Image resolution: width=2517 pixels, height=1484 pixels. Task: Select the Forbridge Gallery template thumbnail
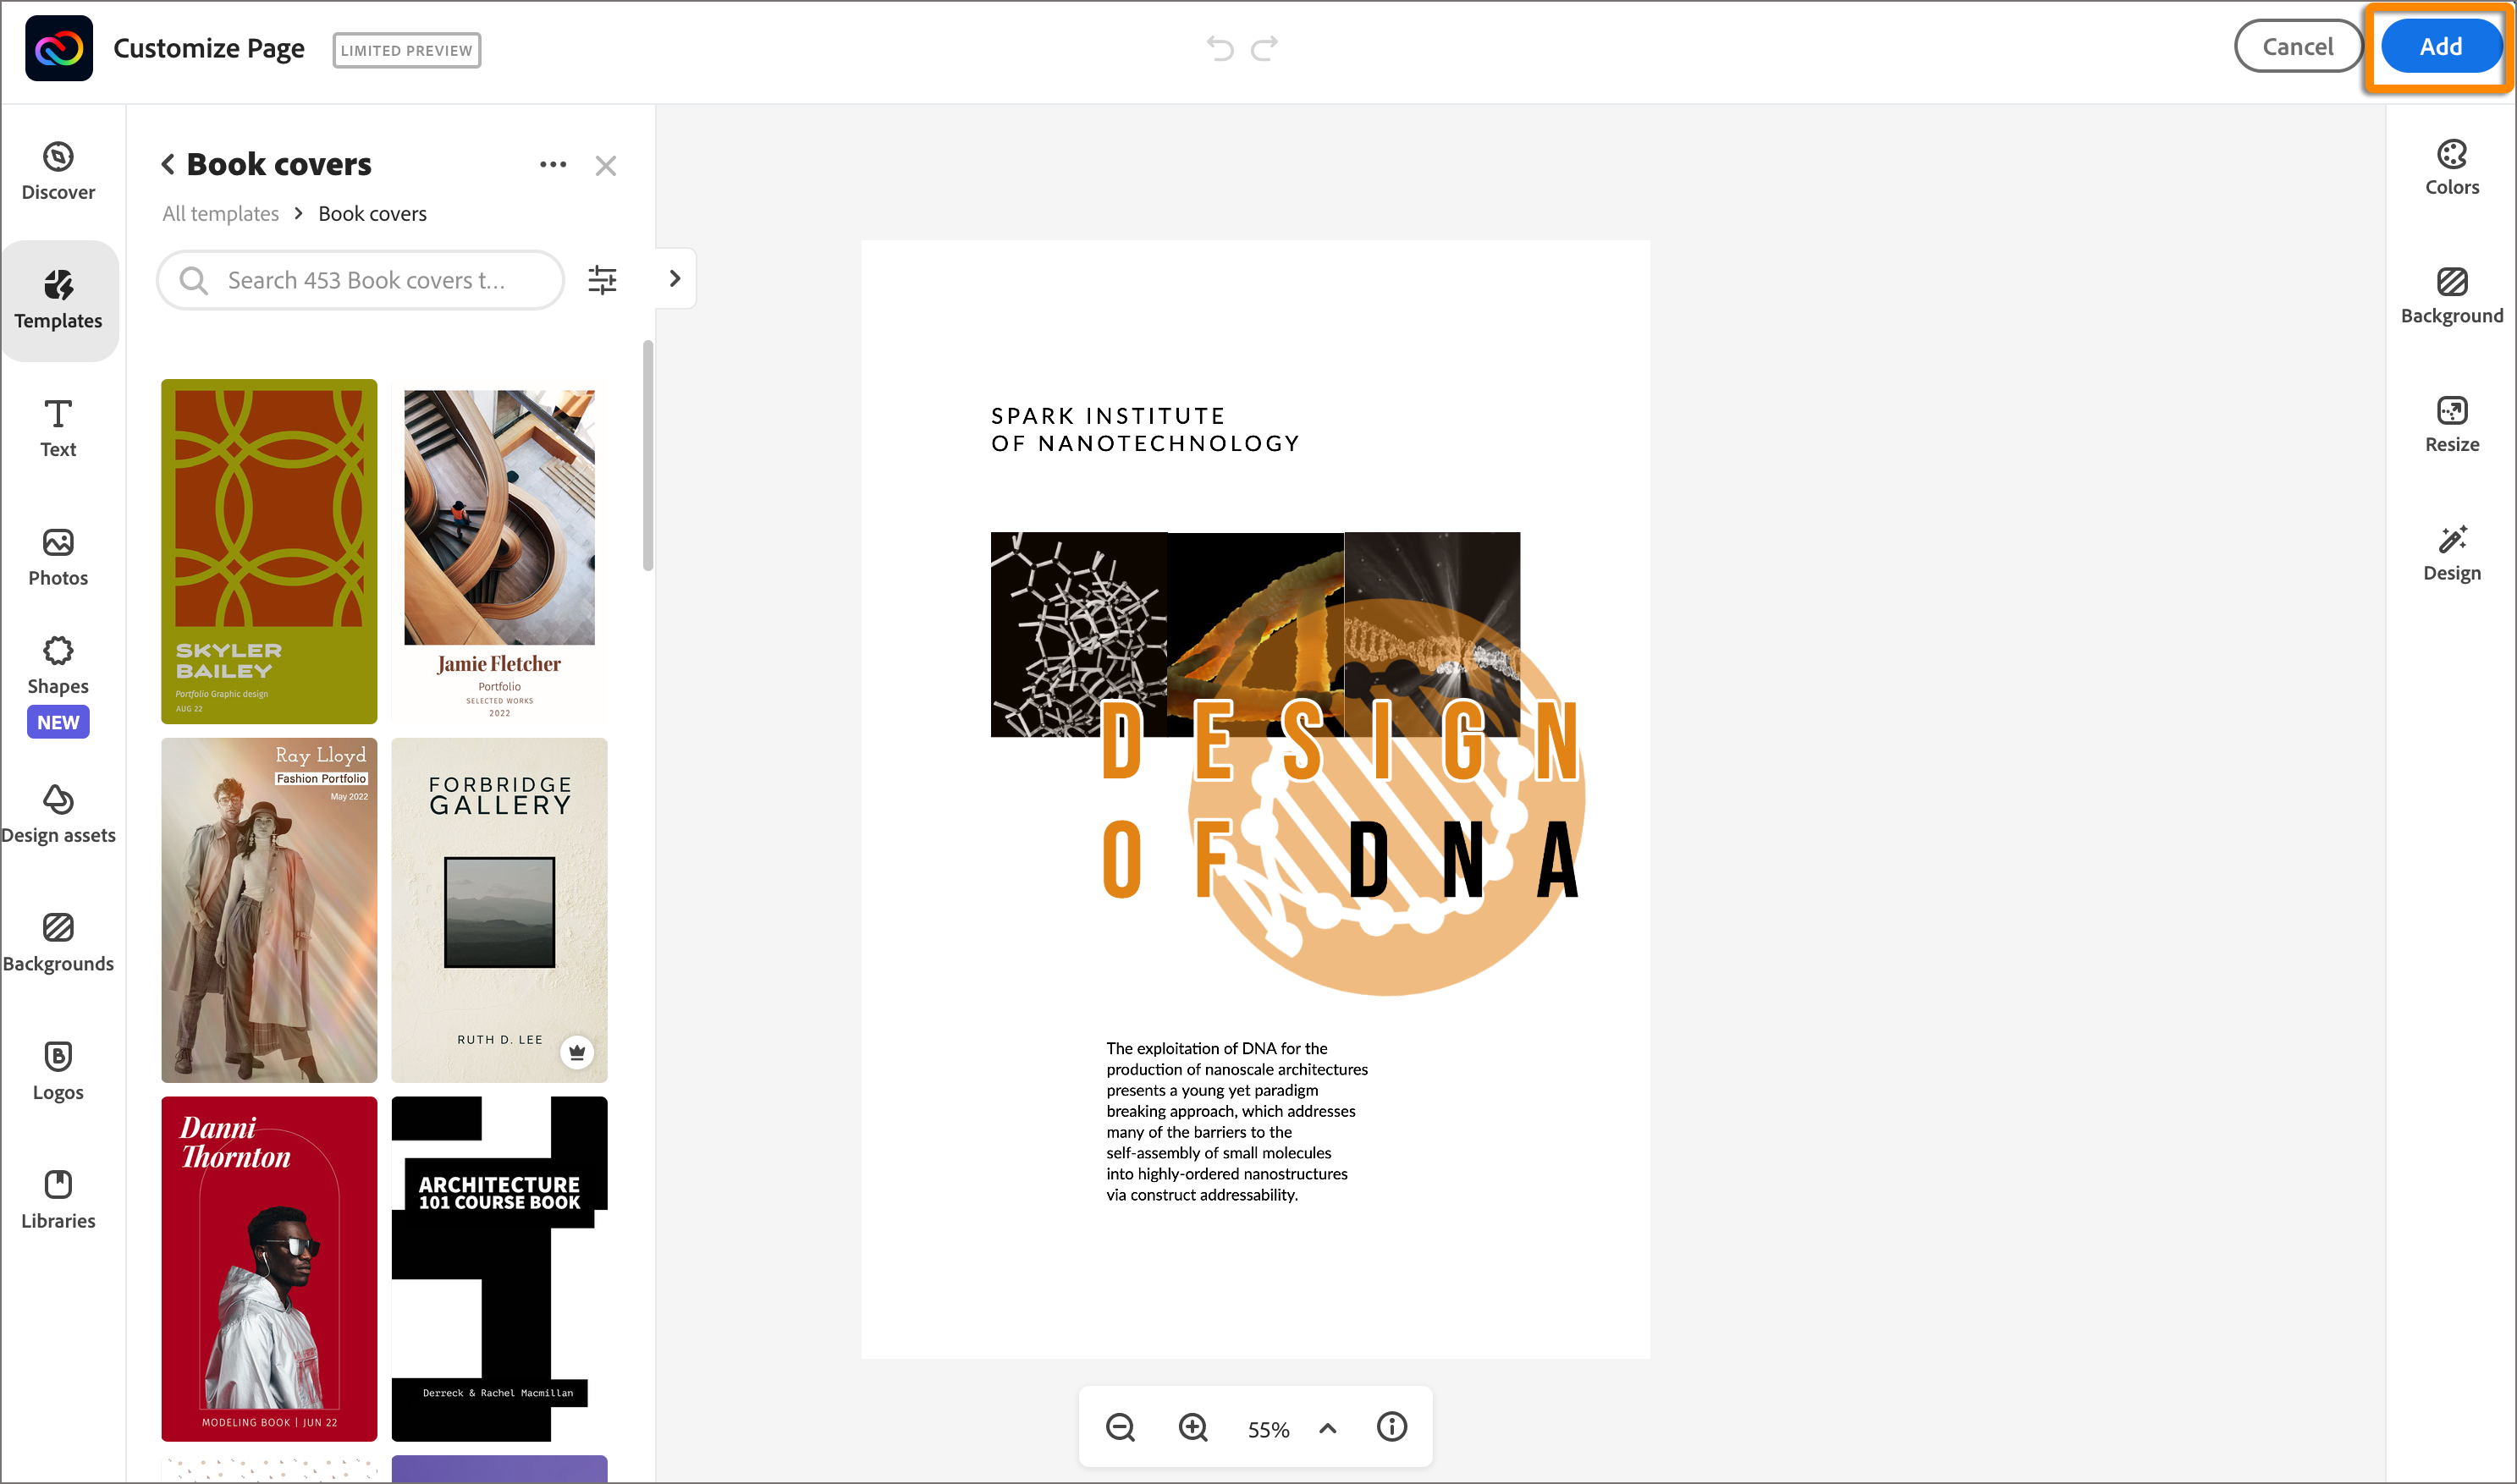click(x=499, y=909)
